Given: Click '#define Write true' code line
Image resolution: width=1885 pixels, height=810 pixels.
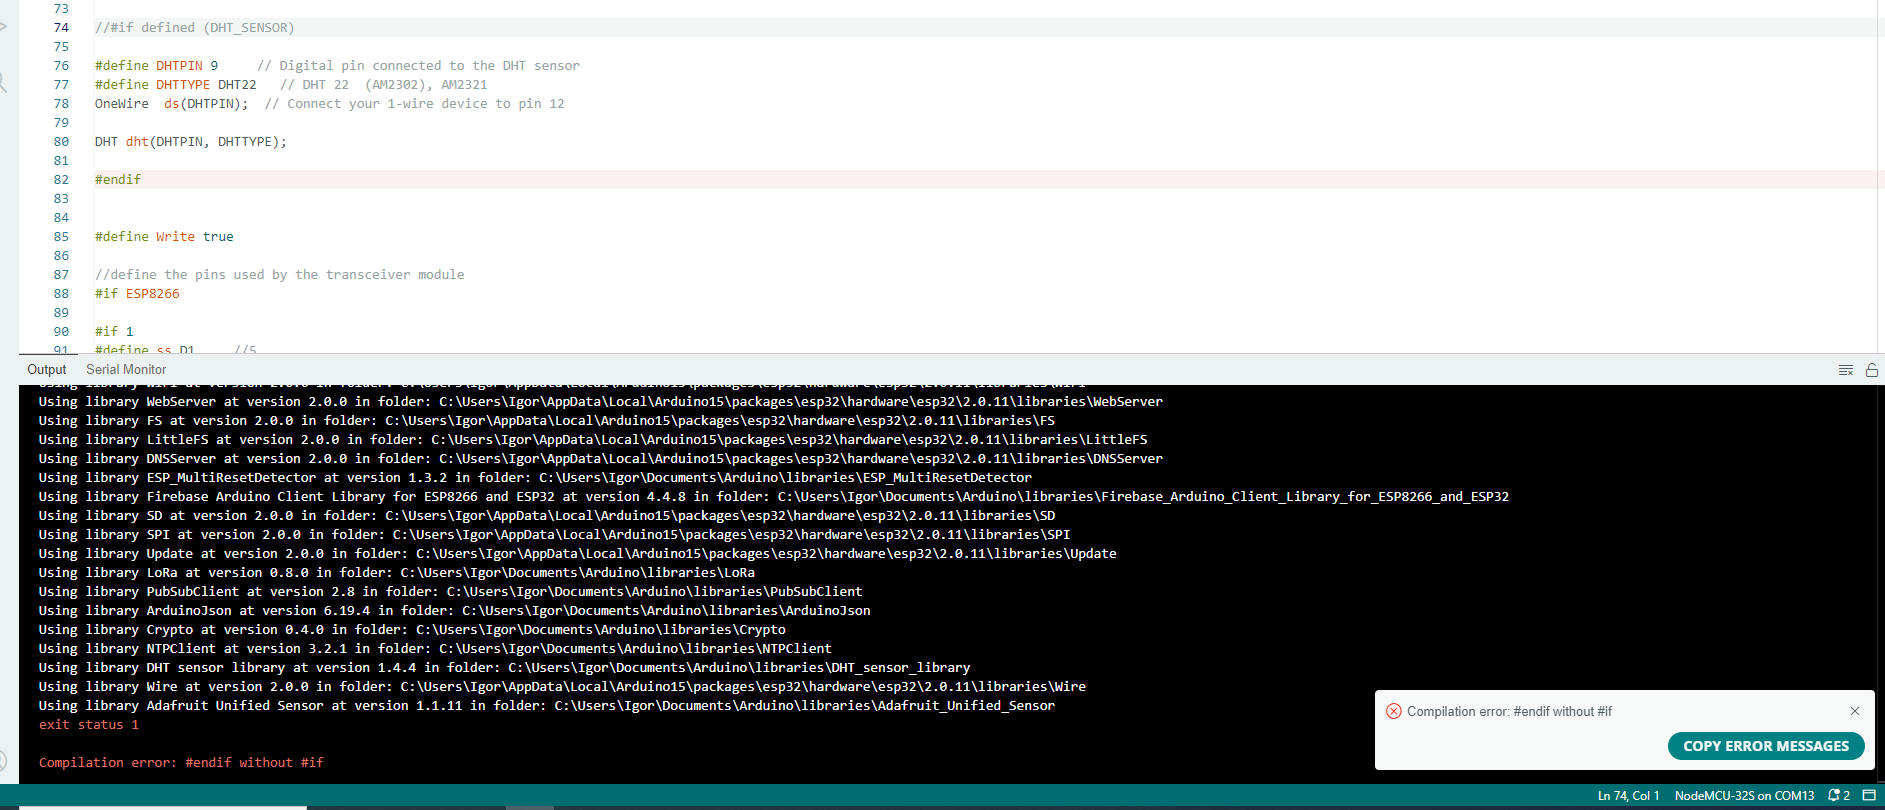Looking at the screenshot, I should tap(164, 236).
